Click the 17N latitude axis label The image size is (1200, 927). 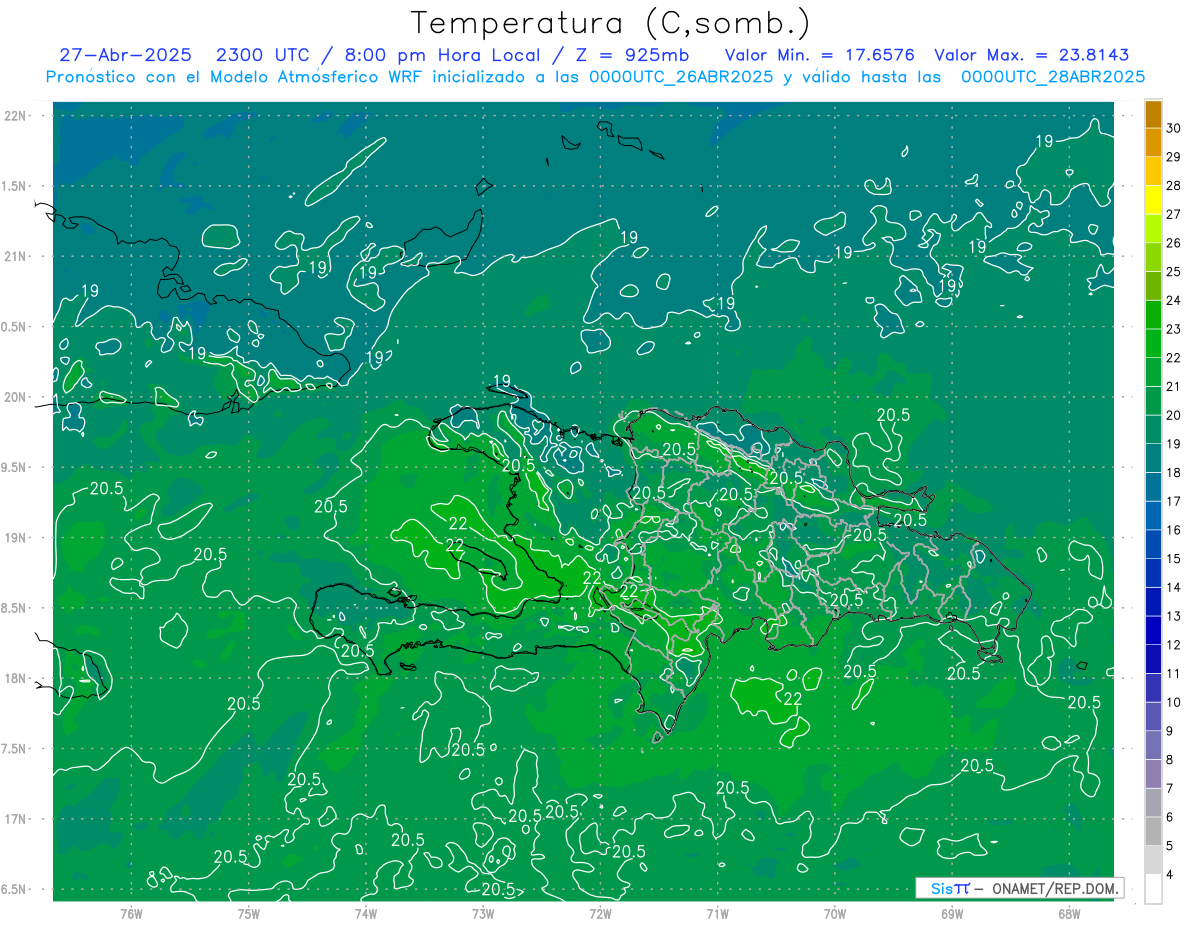[x=16, y=819]
